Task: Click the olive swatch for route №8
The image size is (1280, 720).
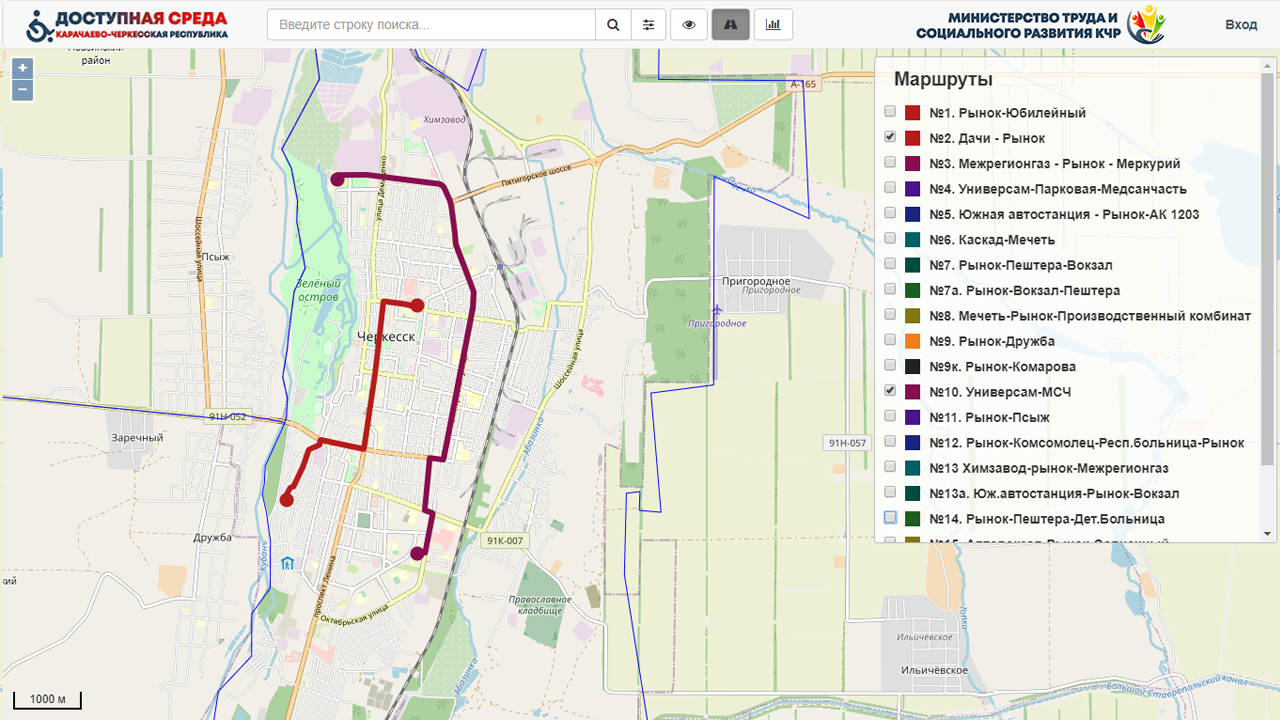Action: click(912, 316)
